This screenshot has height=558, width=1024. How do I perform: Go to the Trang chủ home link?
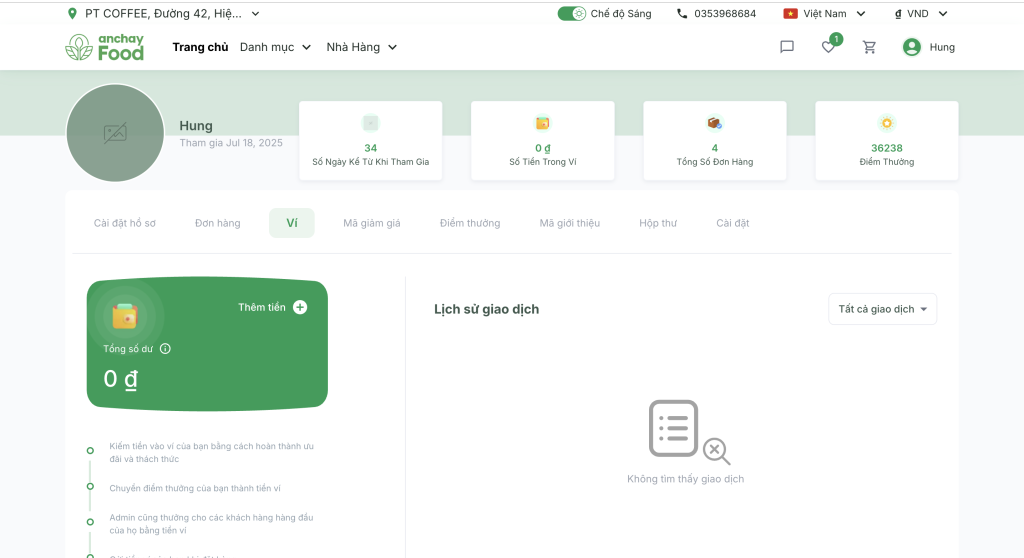pyautogui.click(x=200, y=47)
